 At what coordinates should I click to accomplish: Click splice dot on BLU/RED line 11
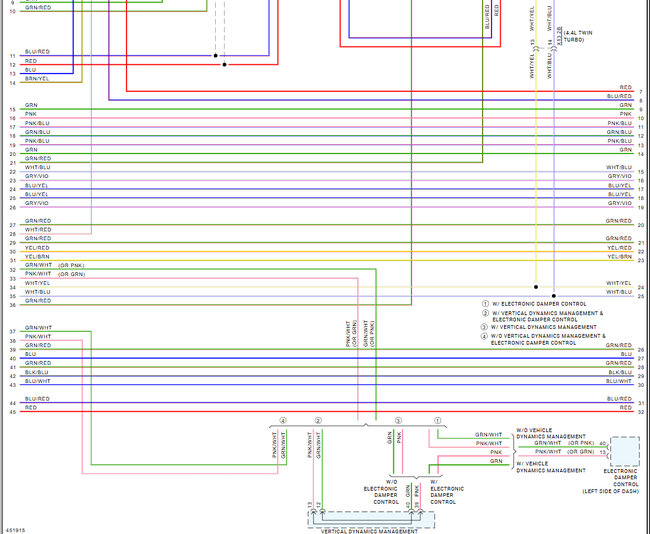click(x=216, y=56)
